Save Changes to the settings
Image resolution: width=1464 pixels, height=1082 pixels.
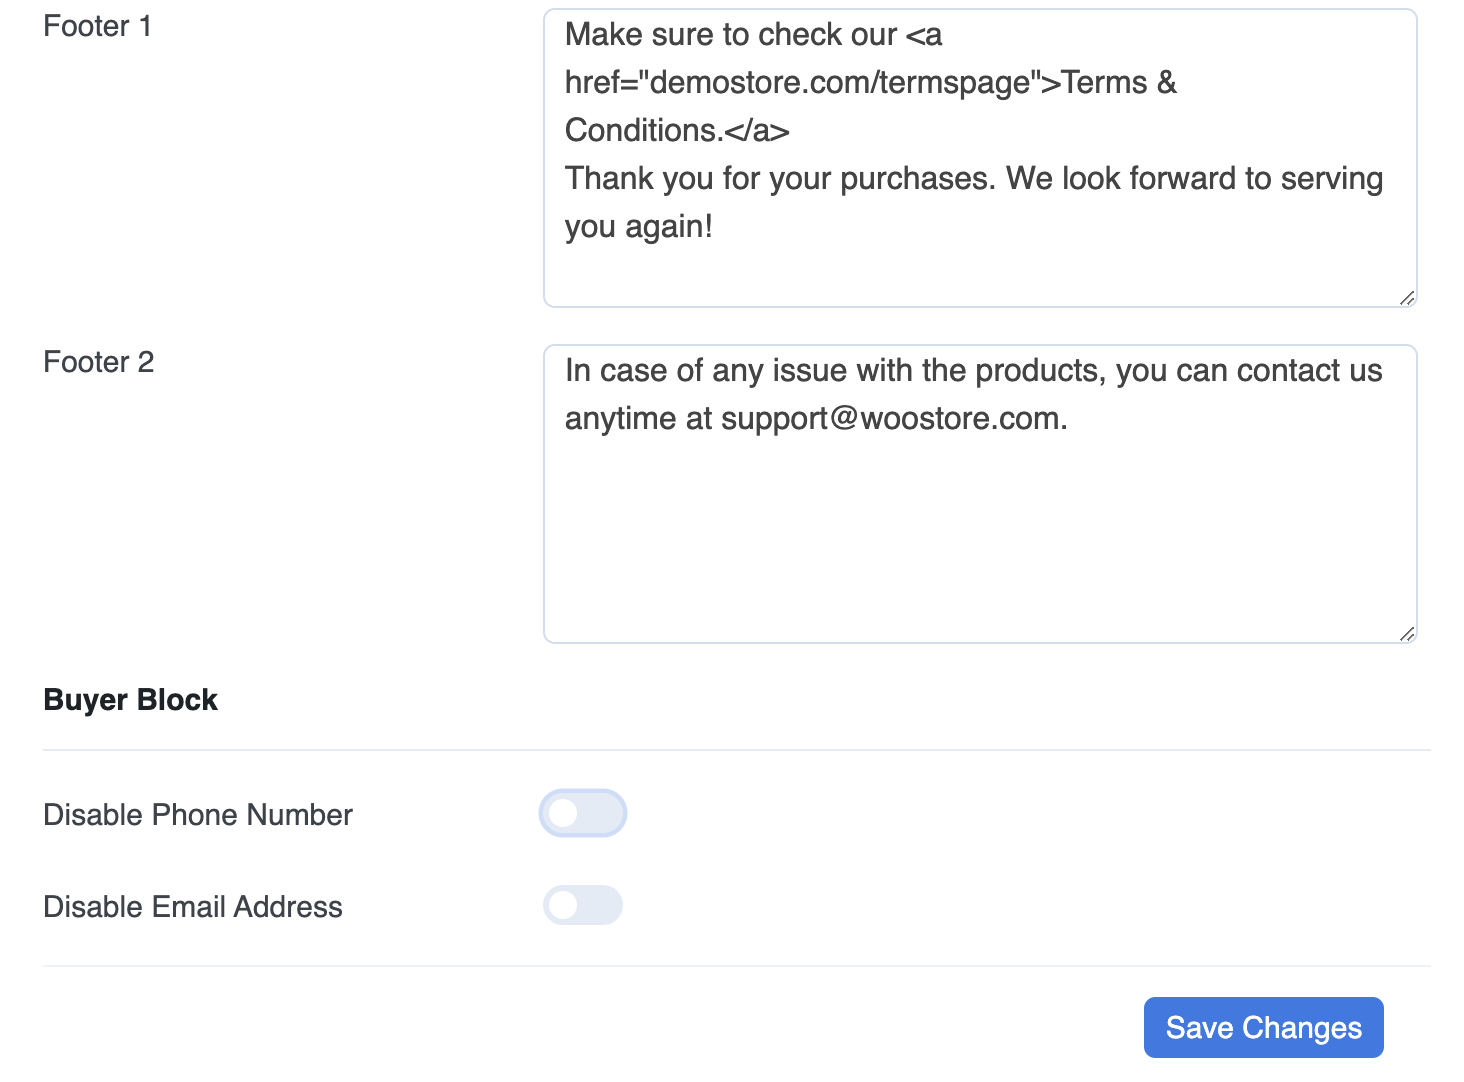[x=1263, y=1027]
